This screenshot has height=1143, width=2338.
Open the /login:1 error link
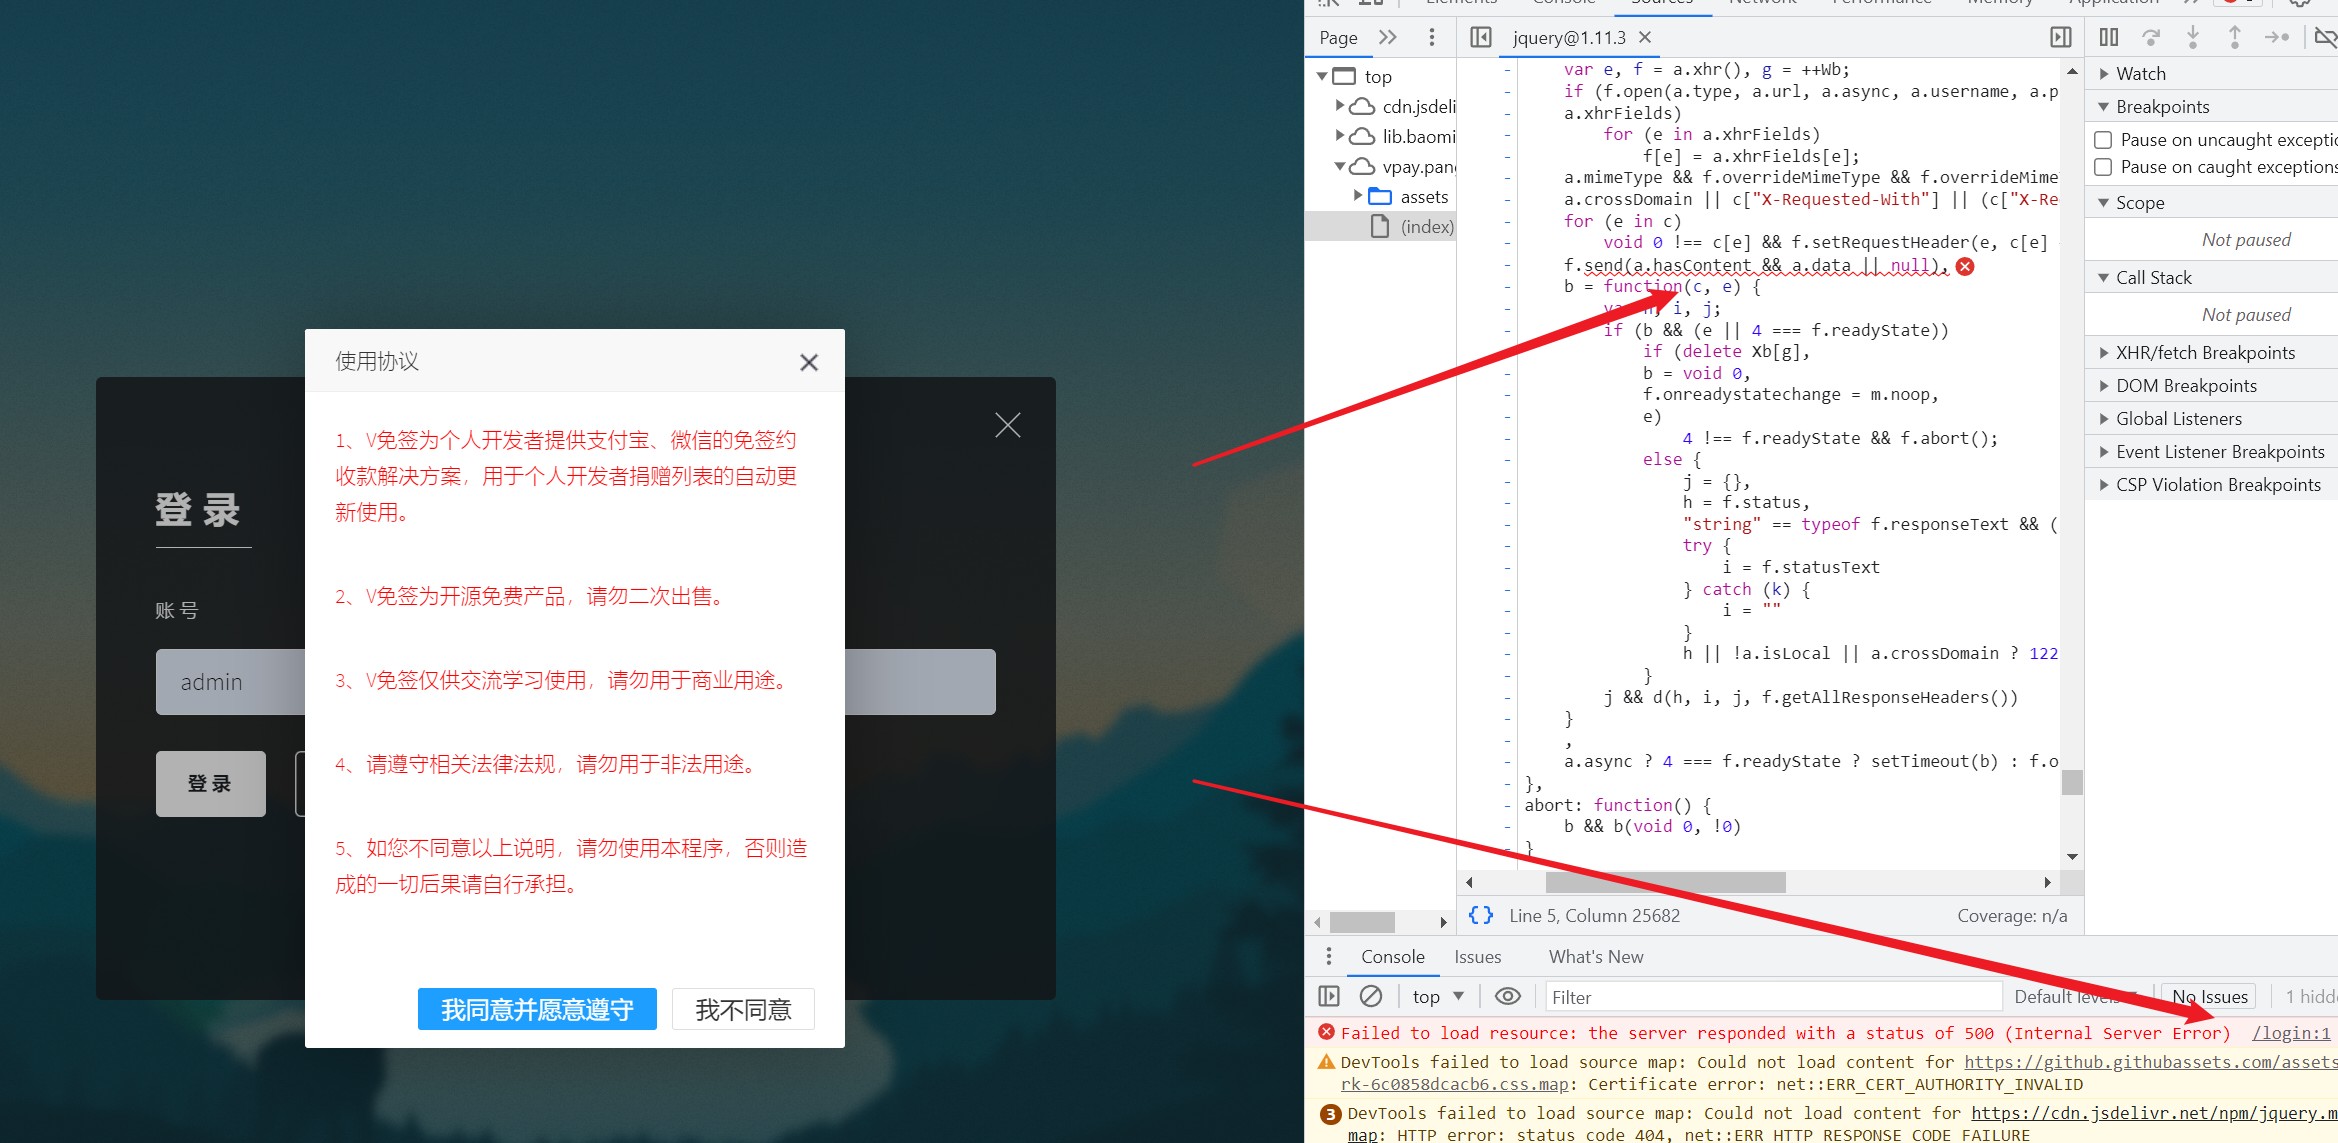click(x=2291, y=1033)
